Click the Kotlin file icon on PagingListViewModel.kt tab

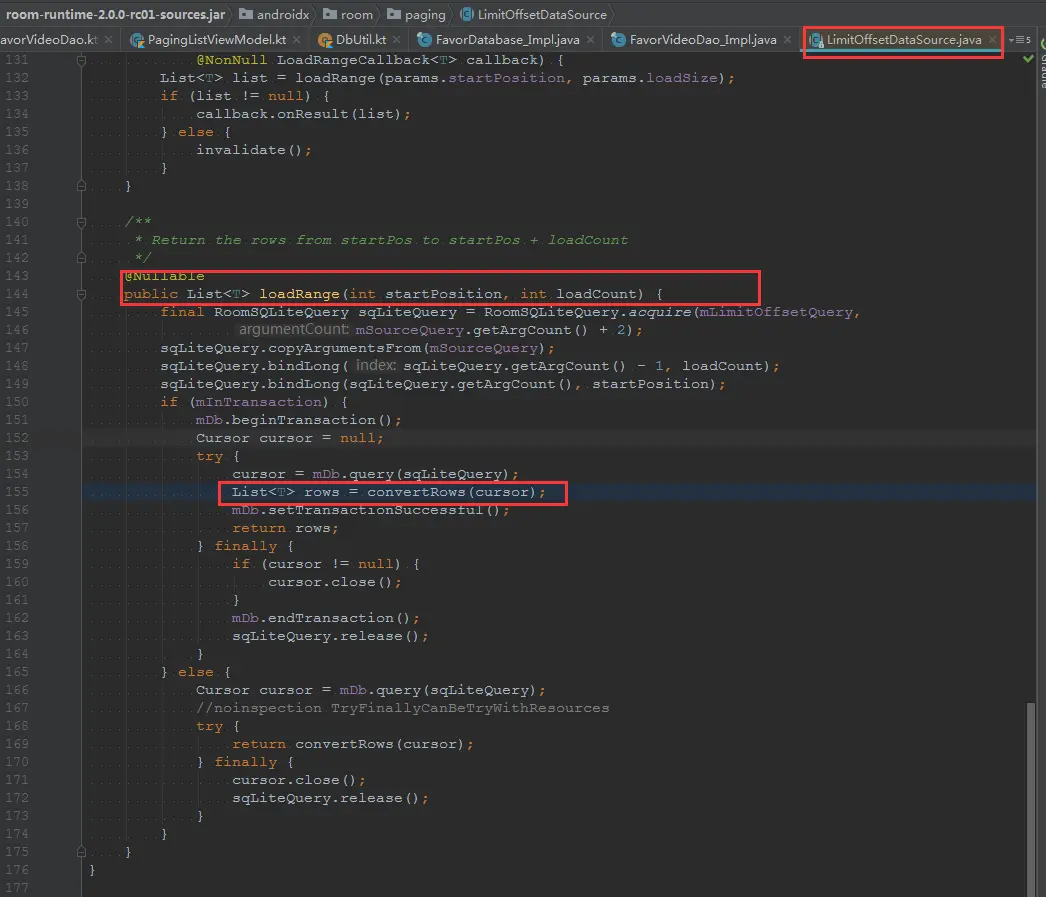pyautogui.click(x=137, y=40)
